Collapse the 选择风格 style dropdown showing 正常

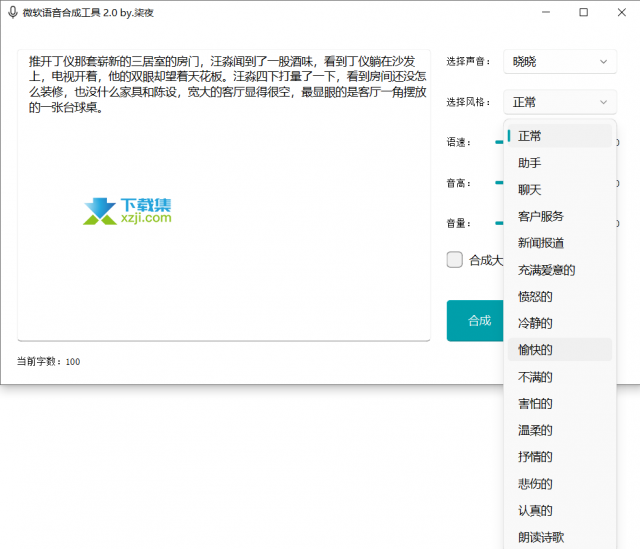click(x=560, y=102)
